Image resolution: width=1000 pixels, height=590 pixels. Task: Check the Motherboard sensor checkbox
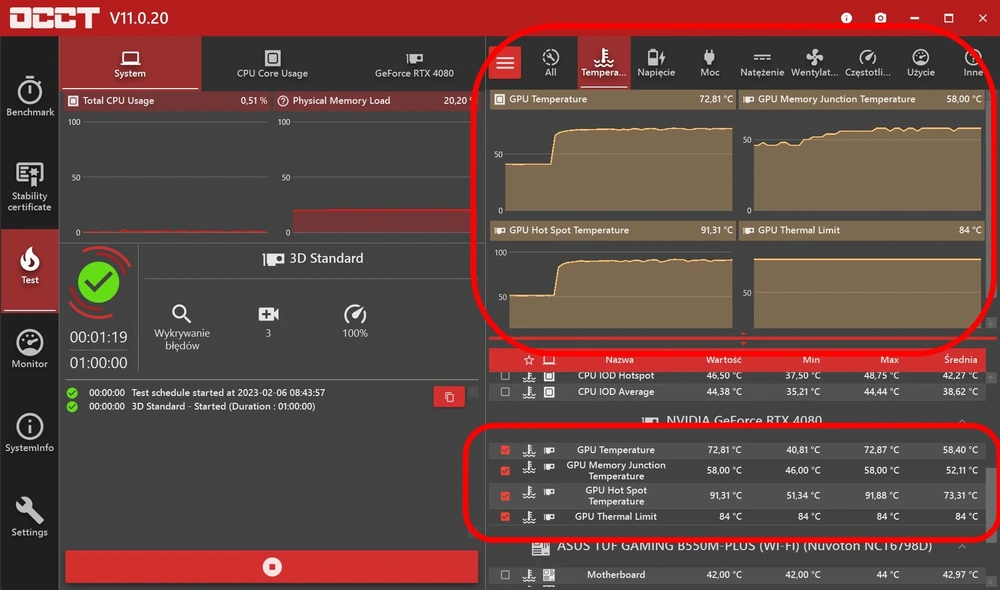(505, 575)
